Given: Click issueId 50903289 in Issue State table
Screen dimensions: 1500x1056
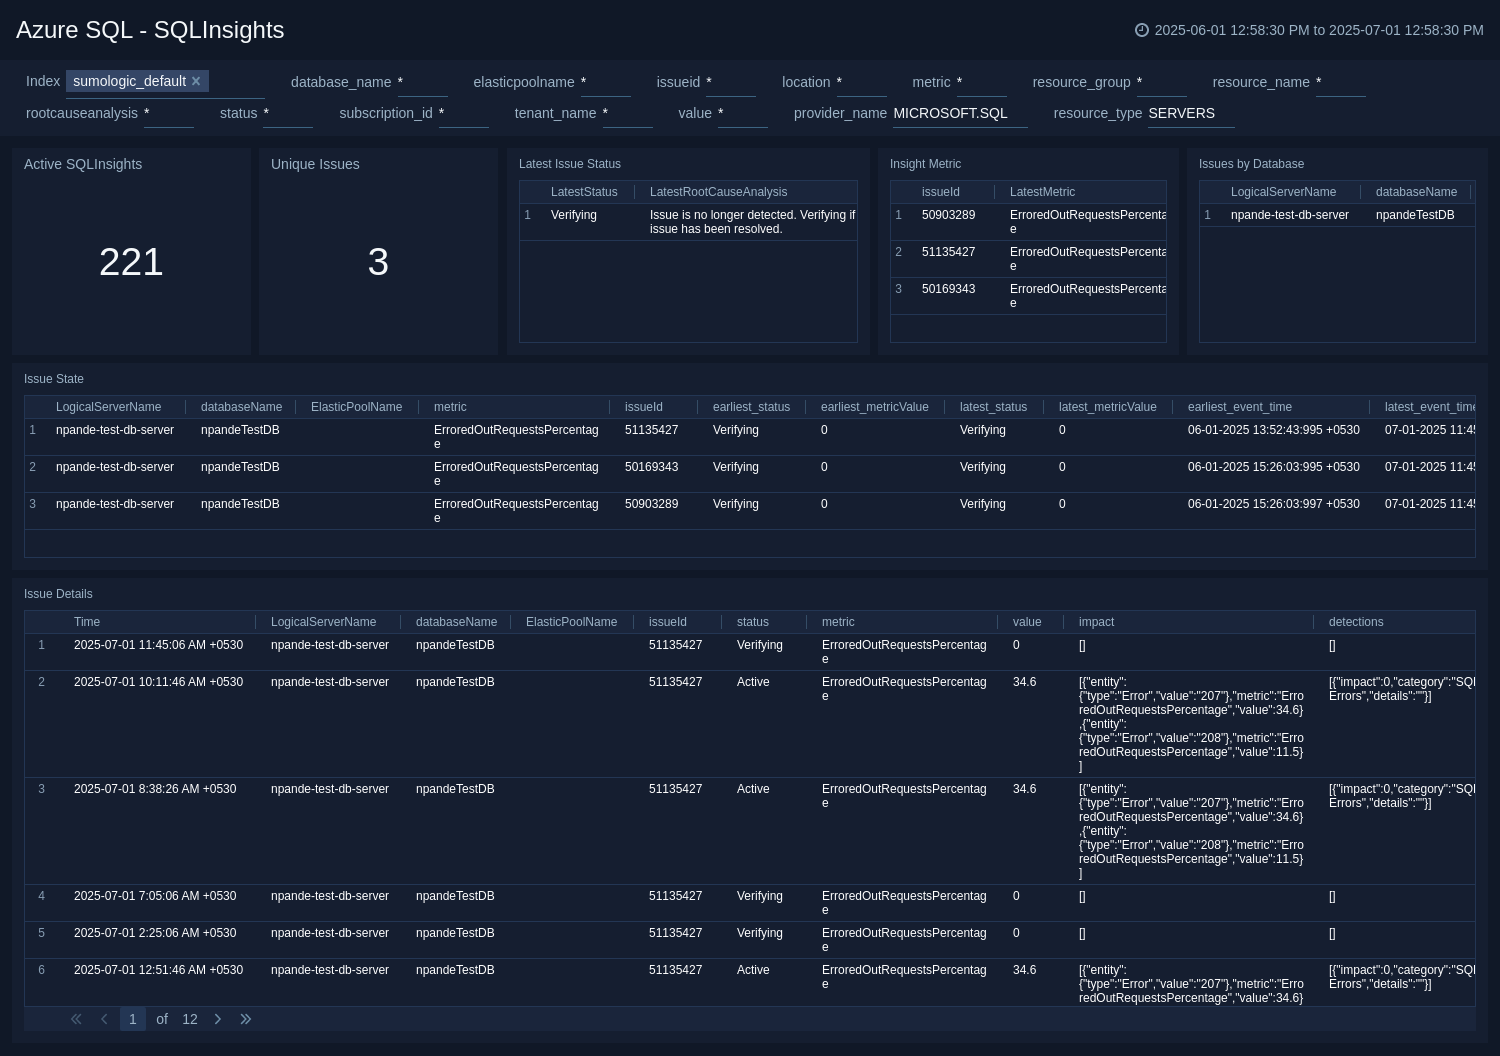Looking at the screenshot, I should [651, 504].
